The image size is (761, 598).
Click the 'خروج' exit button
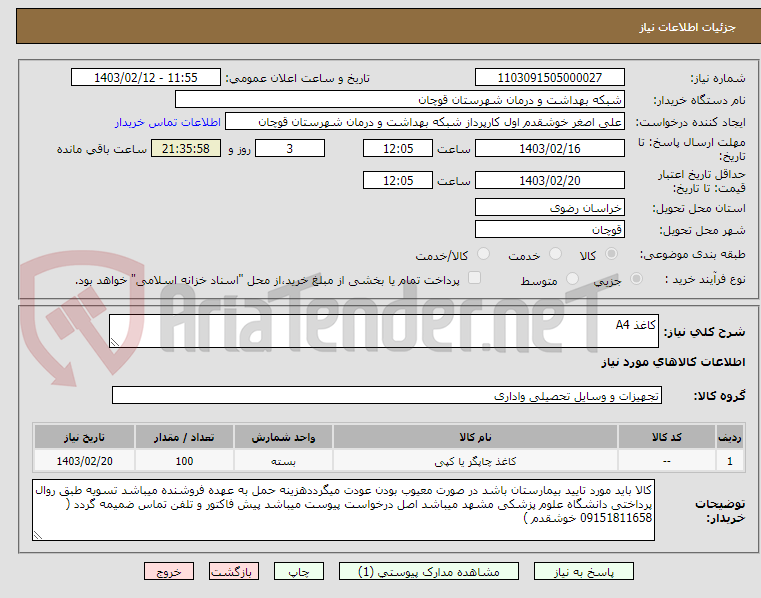168,571
